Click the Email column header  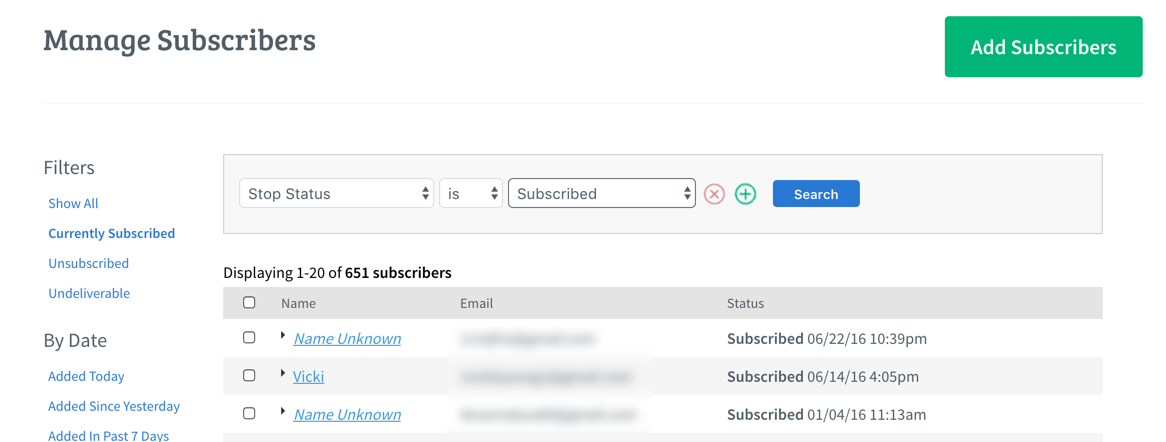[x=477, y=303]
